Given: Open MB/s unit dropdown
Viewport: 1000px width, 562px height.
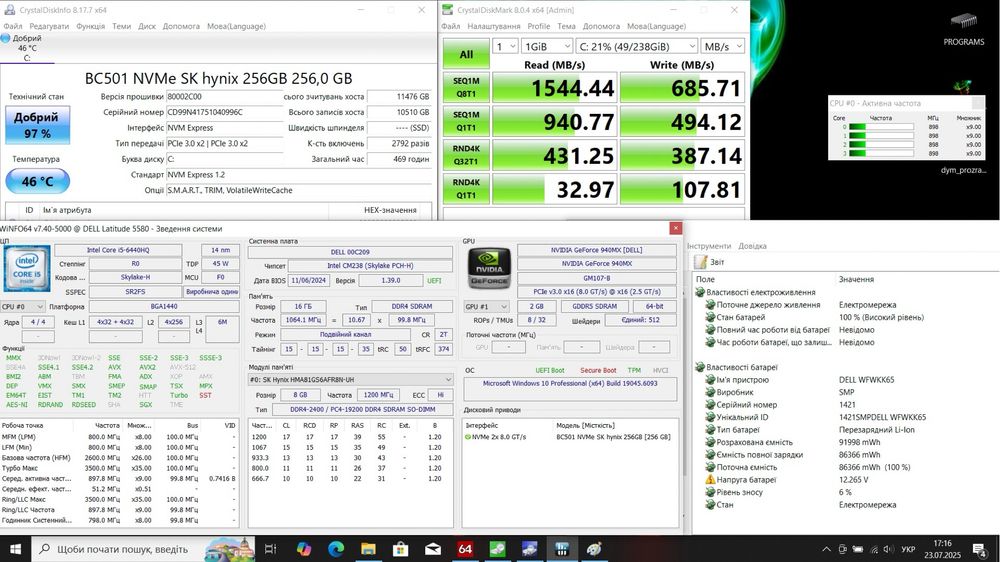Looking at the screenshot, I should (723, 47).
